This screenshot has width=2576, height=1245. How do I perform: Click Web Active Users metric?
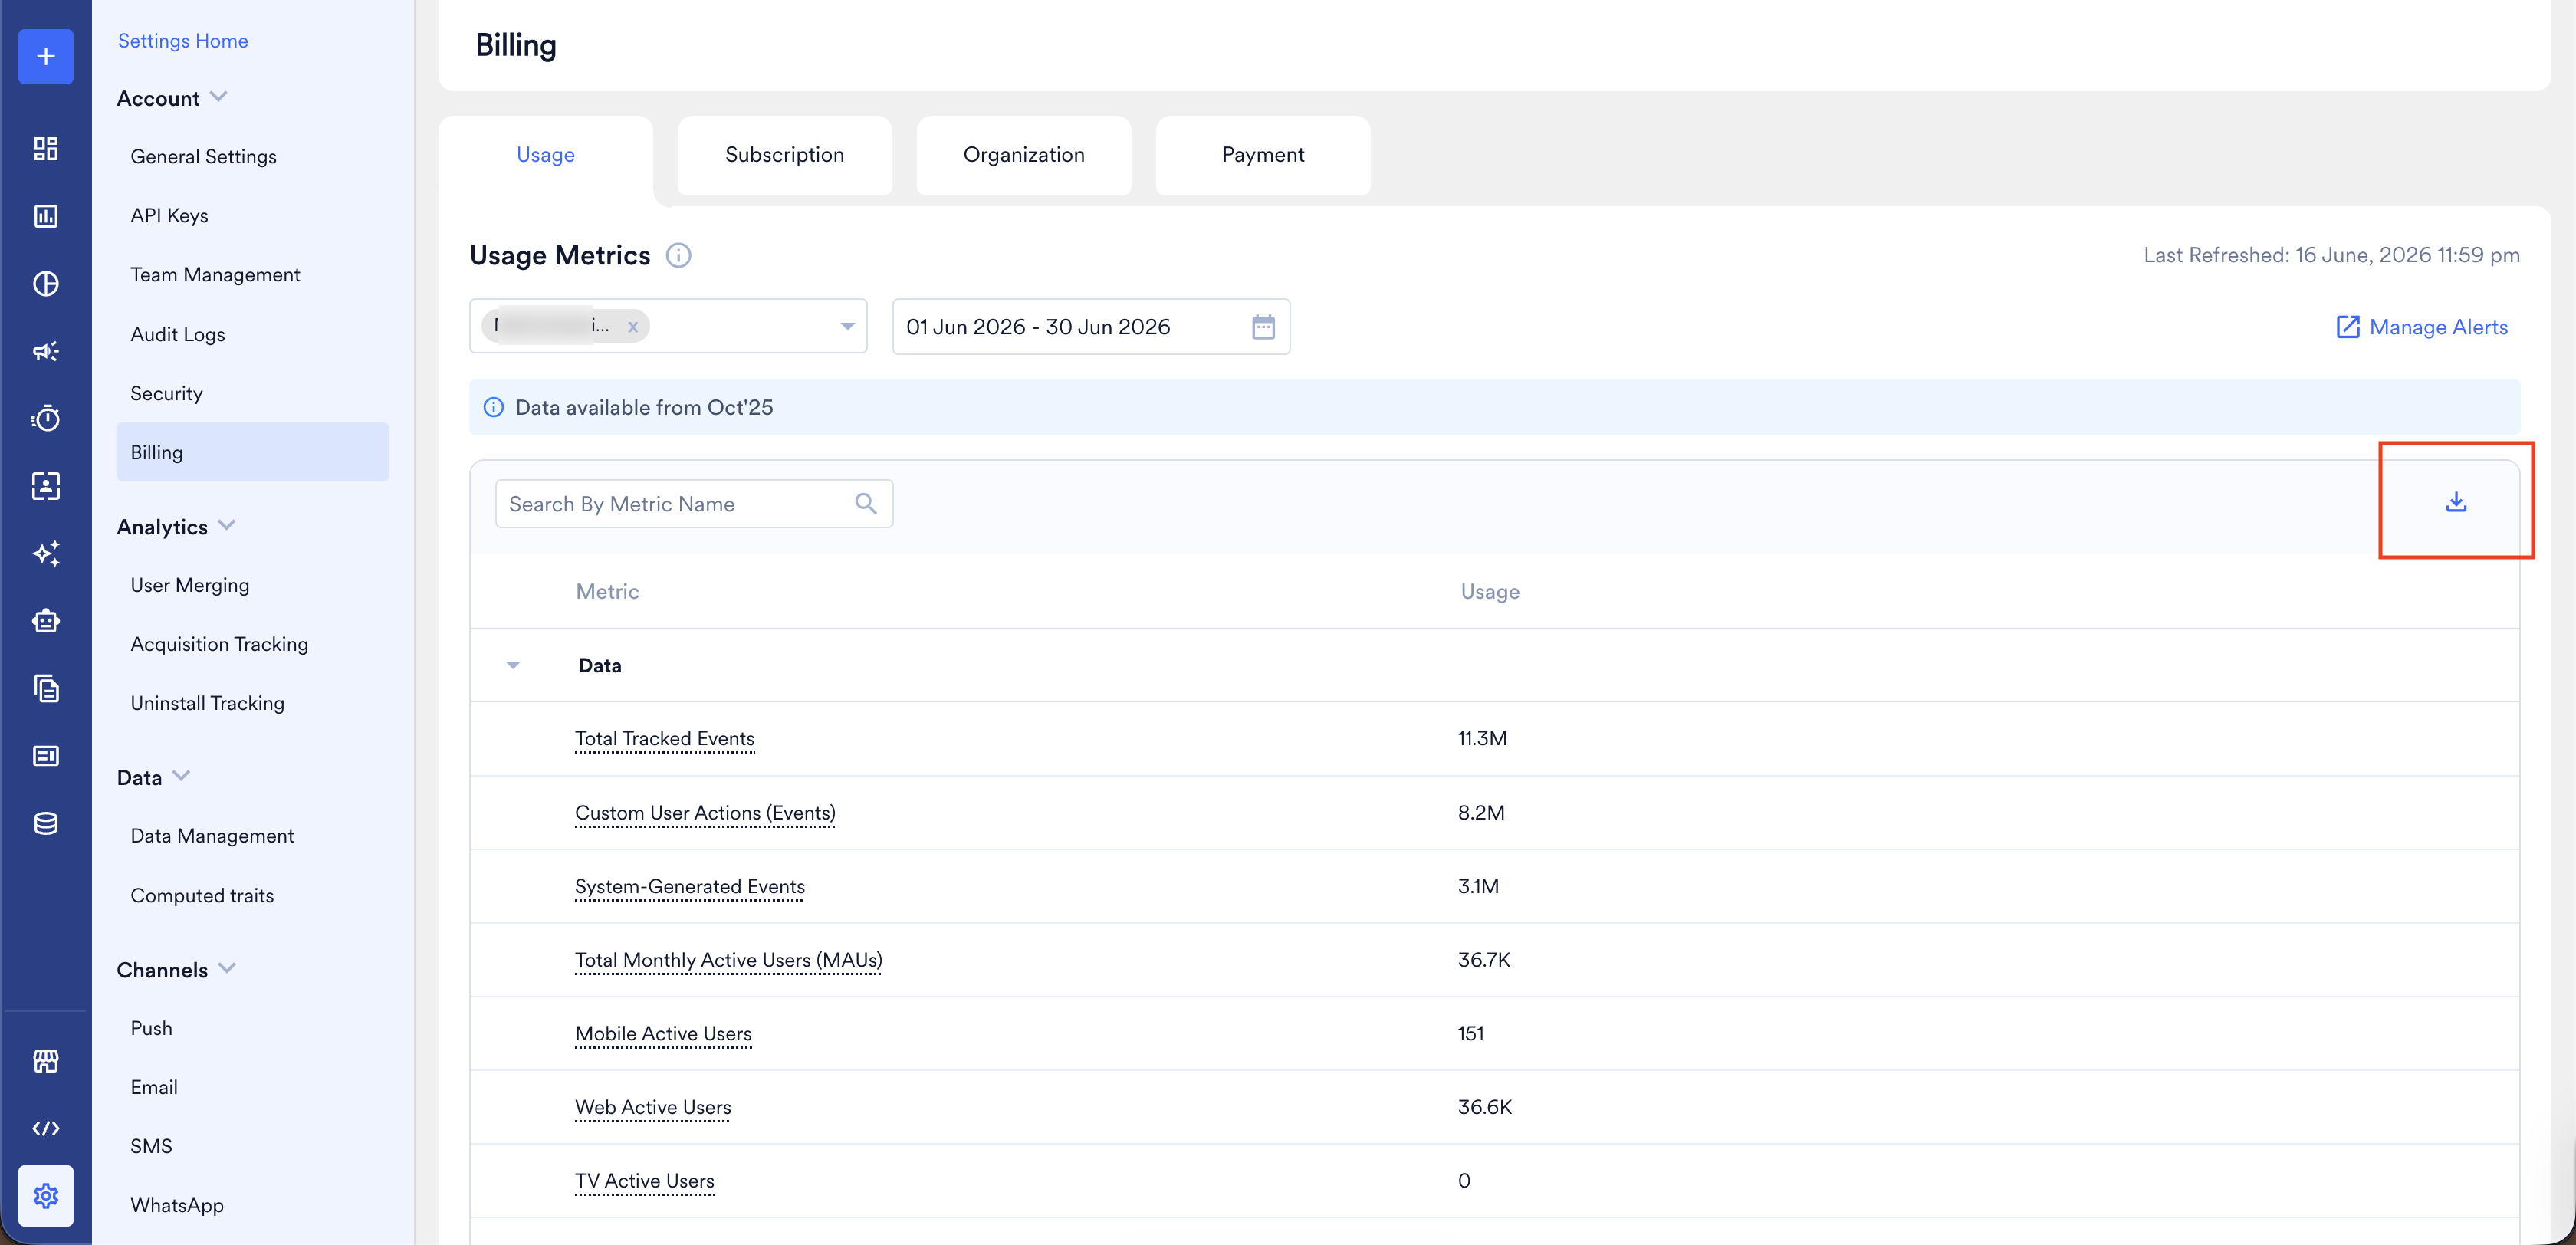coord(653,1108)
